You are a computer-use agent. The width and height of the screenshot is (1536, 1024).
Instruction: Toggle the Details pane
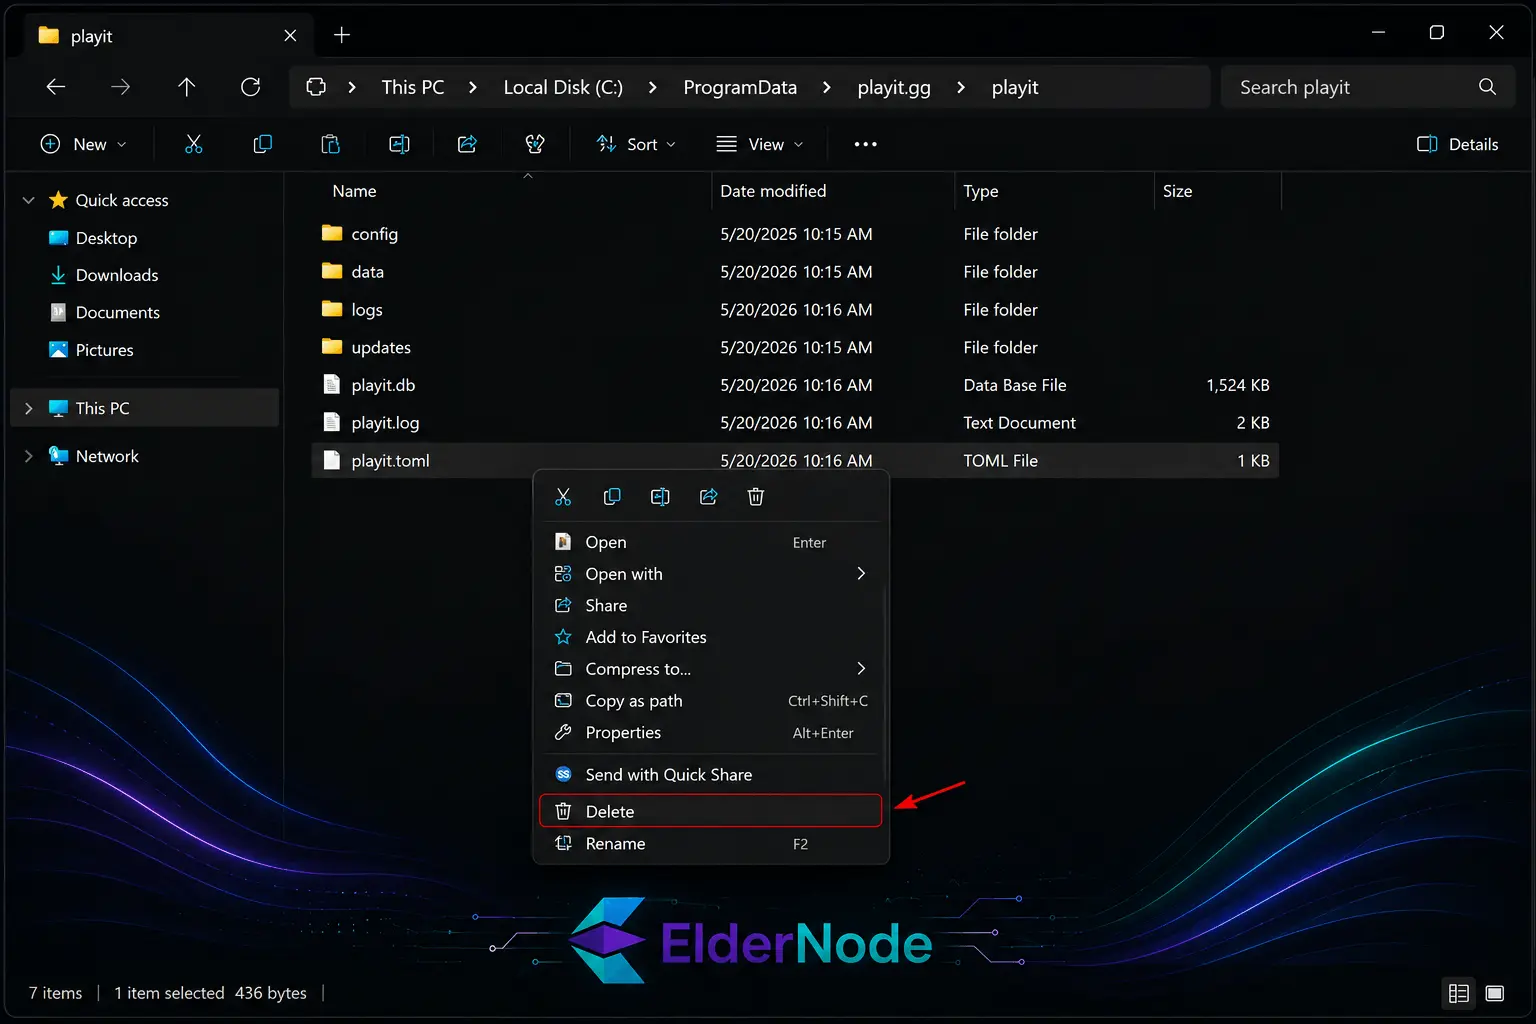pyautogui.click(x=1457, y=144)
